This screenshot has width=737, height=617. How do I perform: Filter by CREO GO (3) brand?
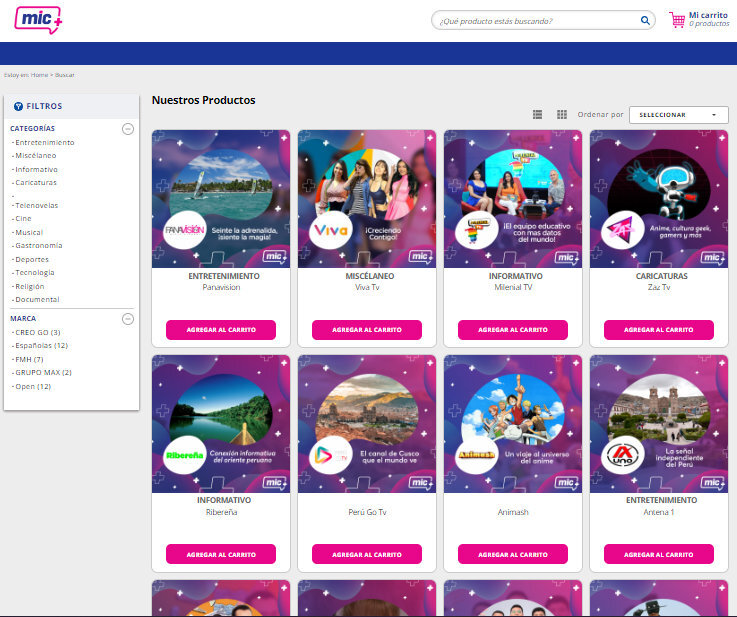38,333
